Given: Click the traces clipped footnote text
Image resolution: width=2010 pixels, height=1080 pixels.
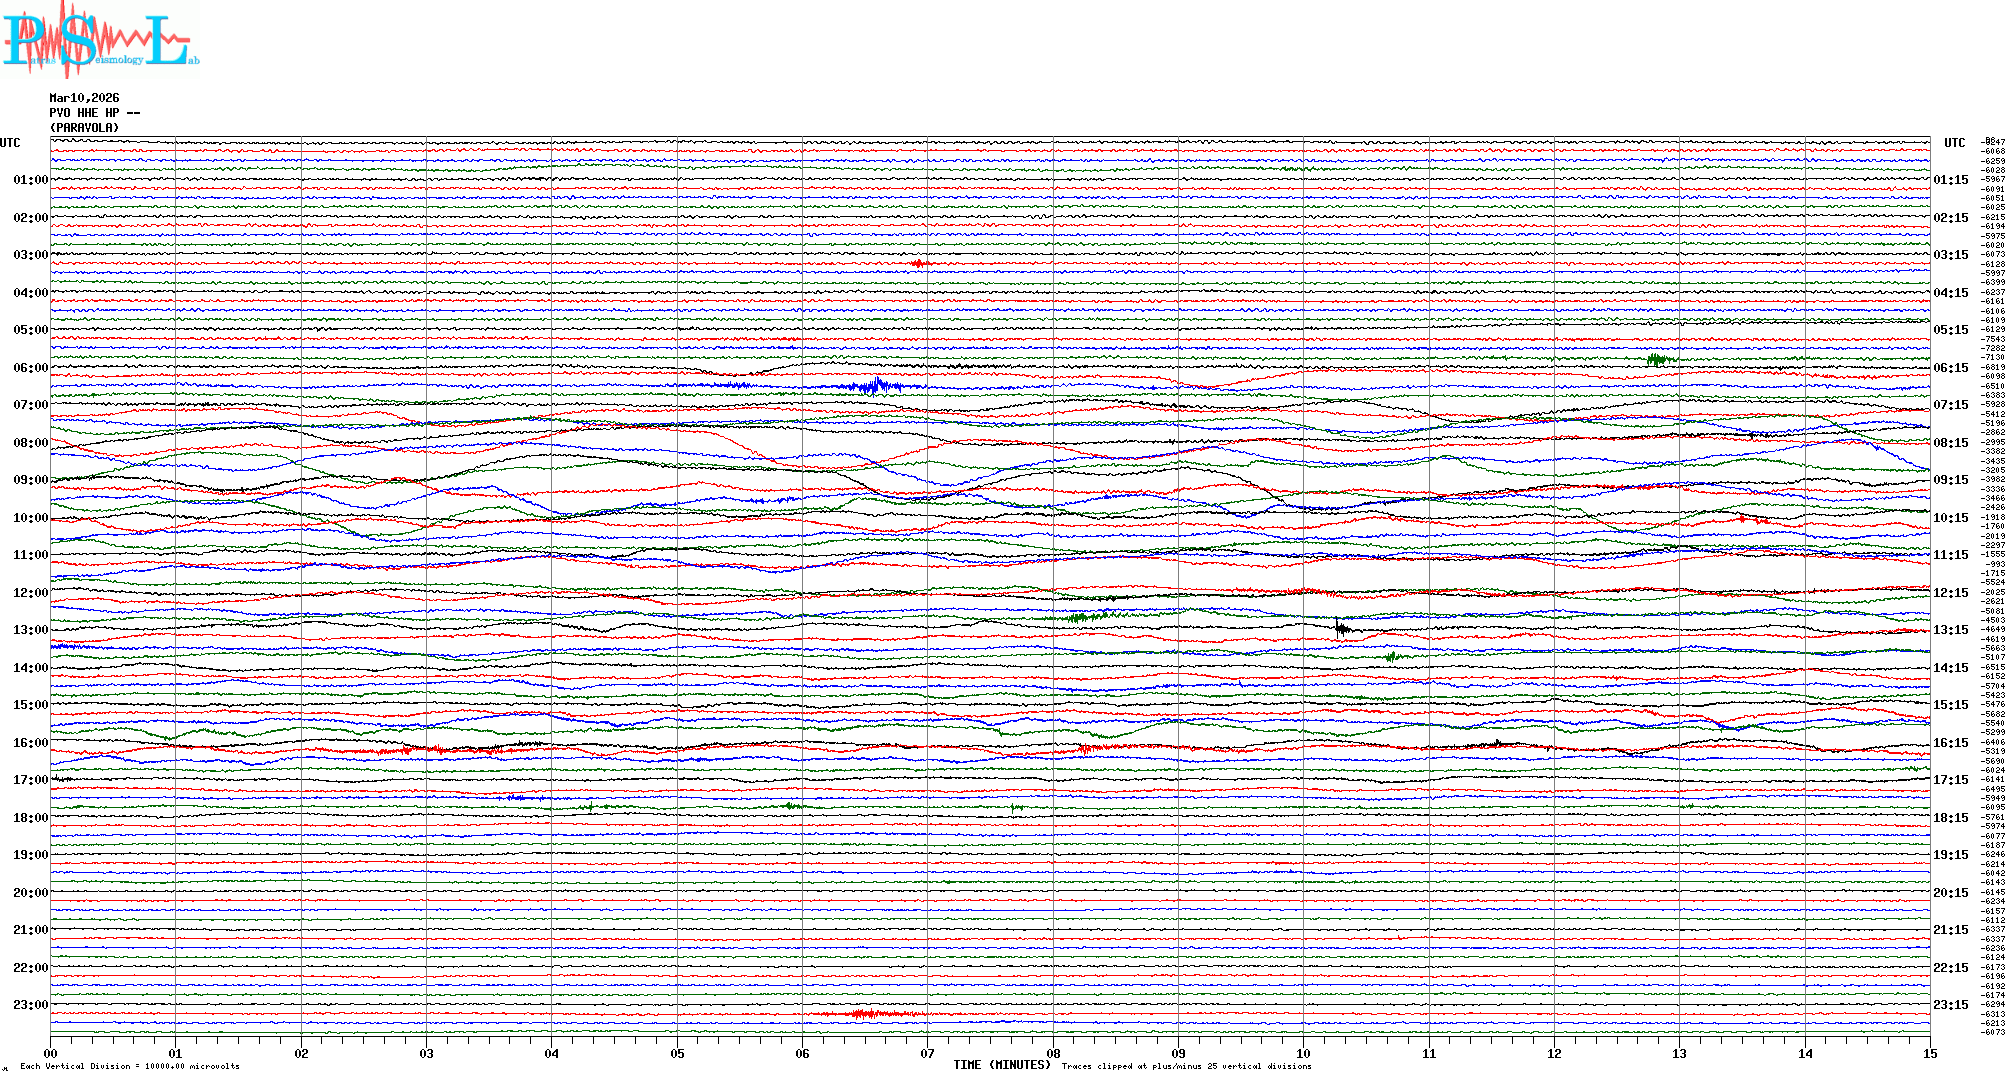Looking at the screenshot, I should (x=1186, y=1066).
